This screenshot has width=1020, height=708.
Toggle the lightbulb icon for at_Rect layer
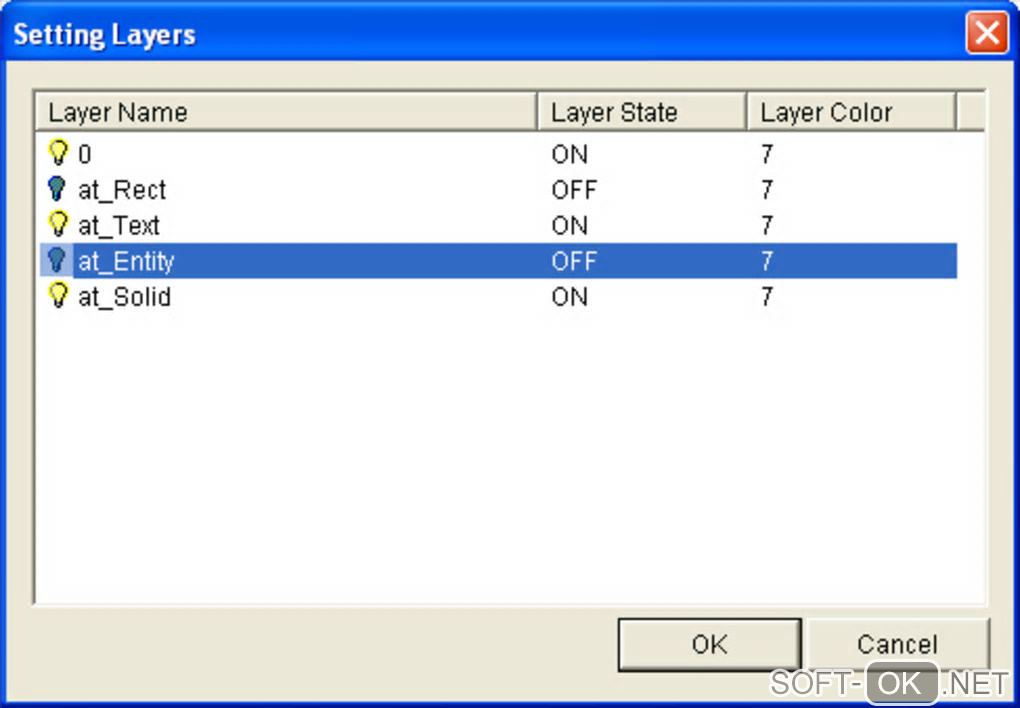pyautogui.click(x=57, y=189)
